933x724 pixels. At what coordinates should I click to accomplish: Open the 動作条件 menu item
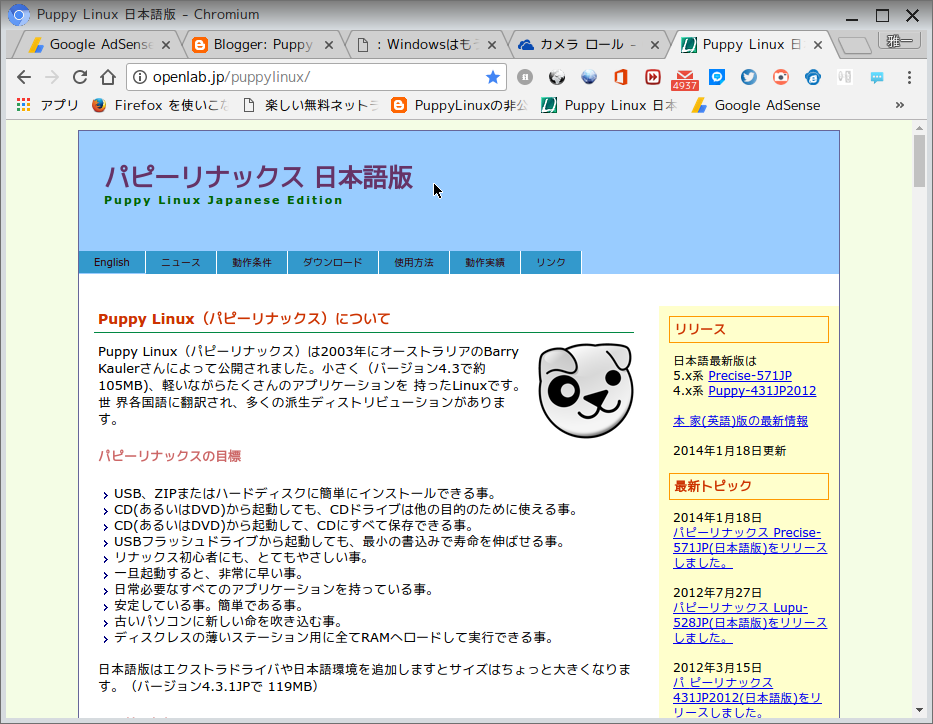click(x=252, y=262)
